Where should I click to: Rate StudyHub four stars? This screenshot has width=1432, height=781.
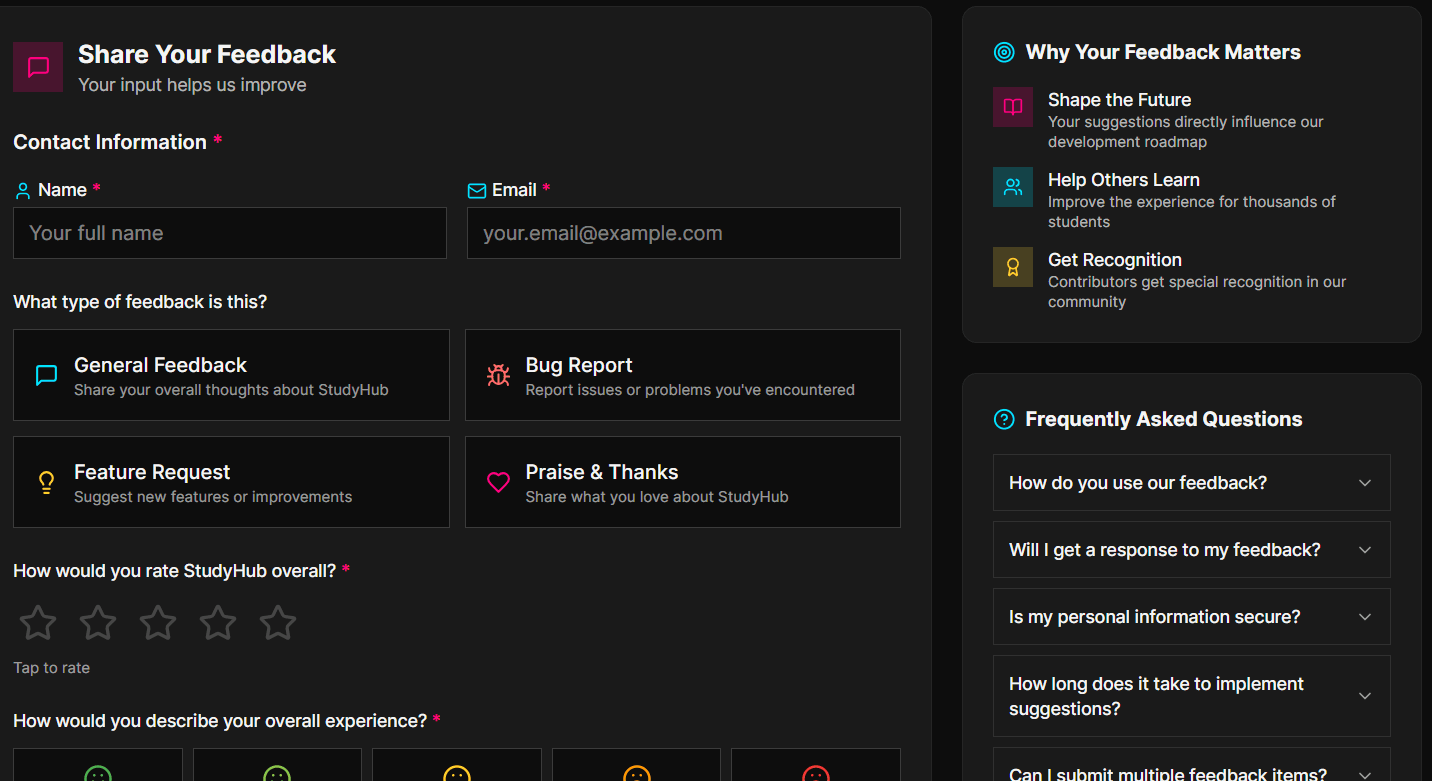point(218,622)
